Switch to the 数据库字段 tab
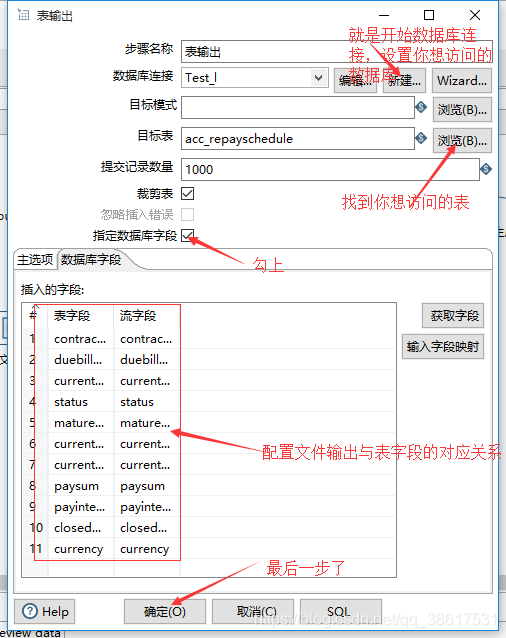This screenshot has width=506, height=638. point(91,259)
